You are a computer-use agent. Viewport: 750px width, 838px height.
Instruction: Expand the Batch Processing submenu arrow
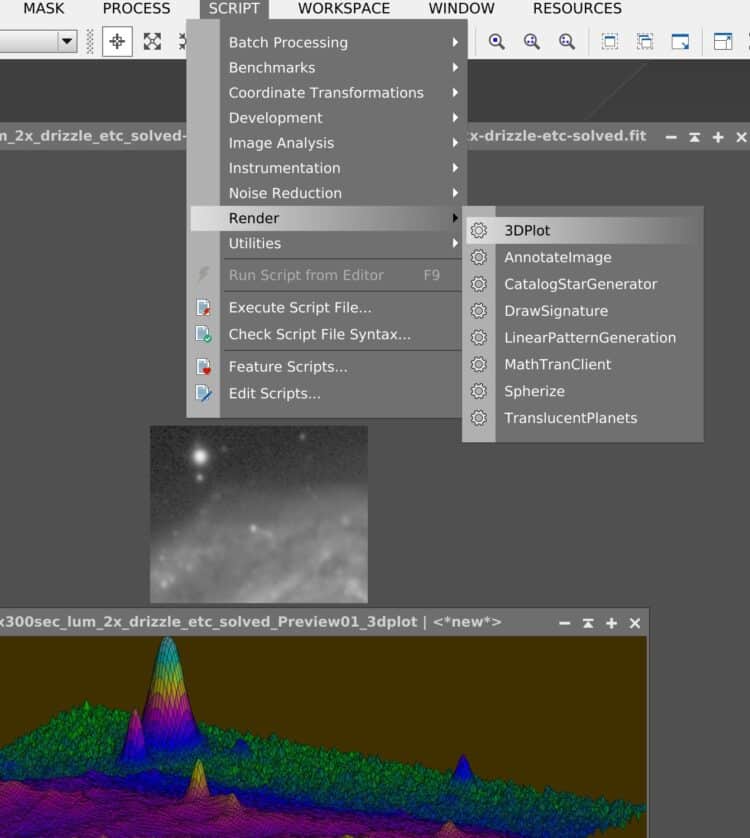click(455, 42)
